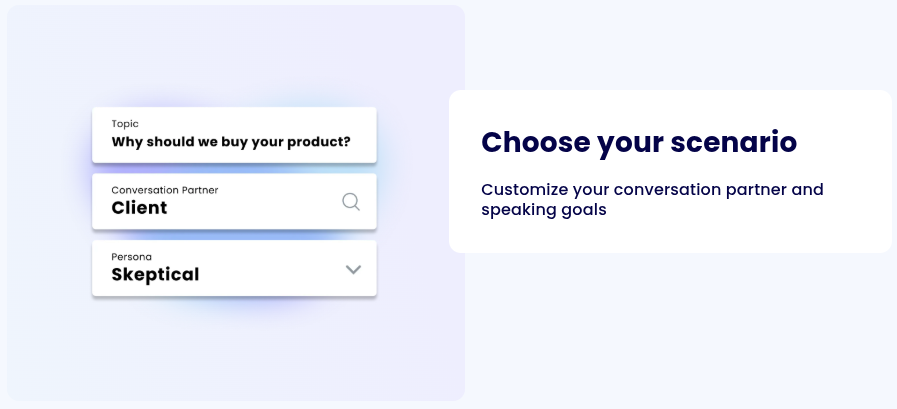
Task: Select the 'Why should we buy your product?' text
Action: click(230, 142)
